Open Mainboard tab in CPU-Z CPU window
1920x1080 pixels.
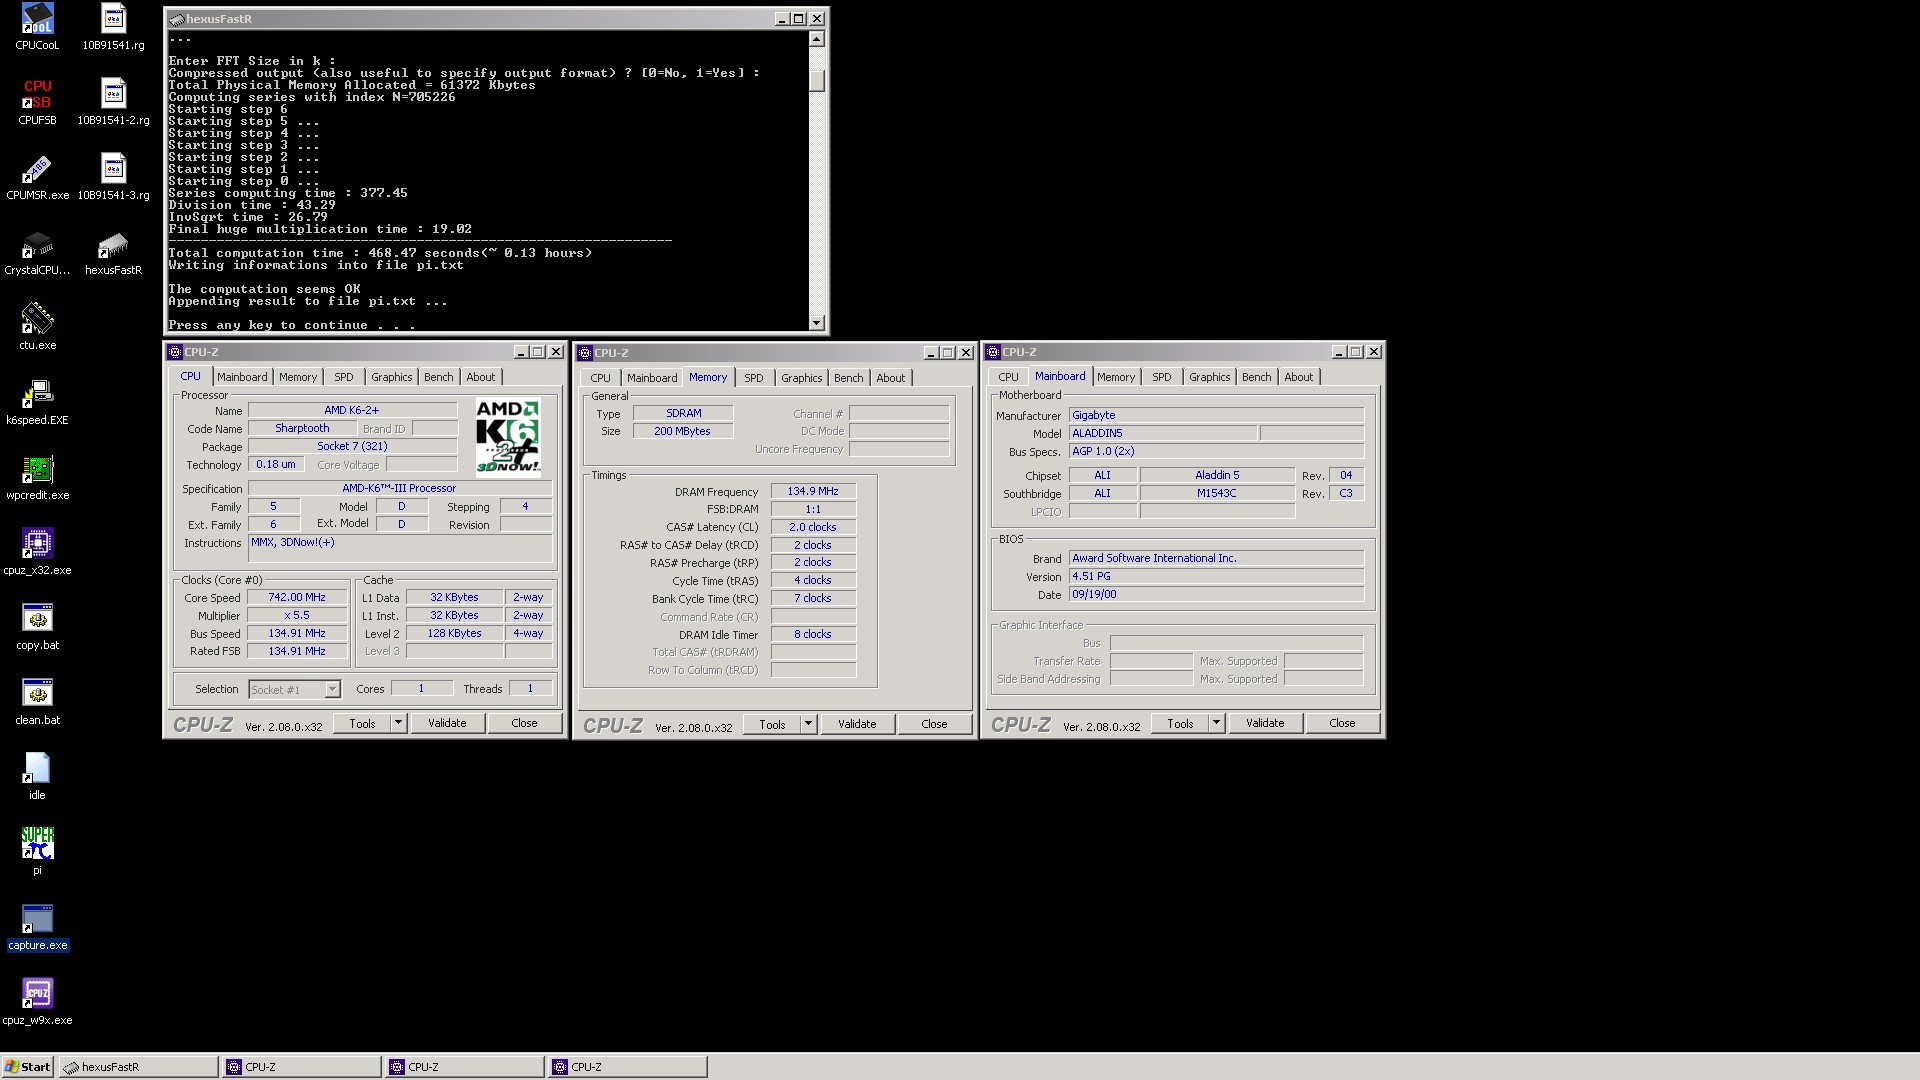coord(242,377)
